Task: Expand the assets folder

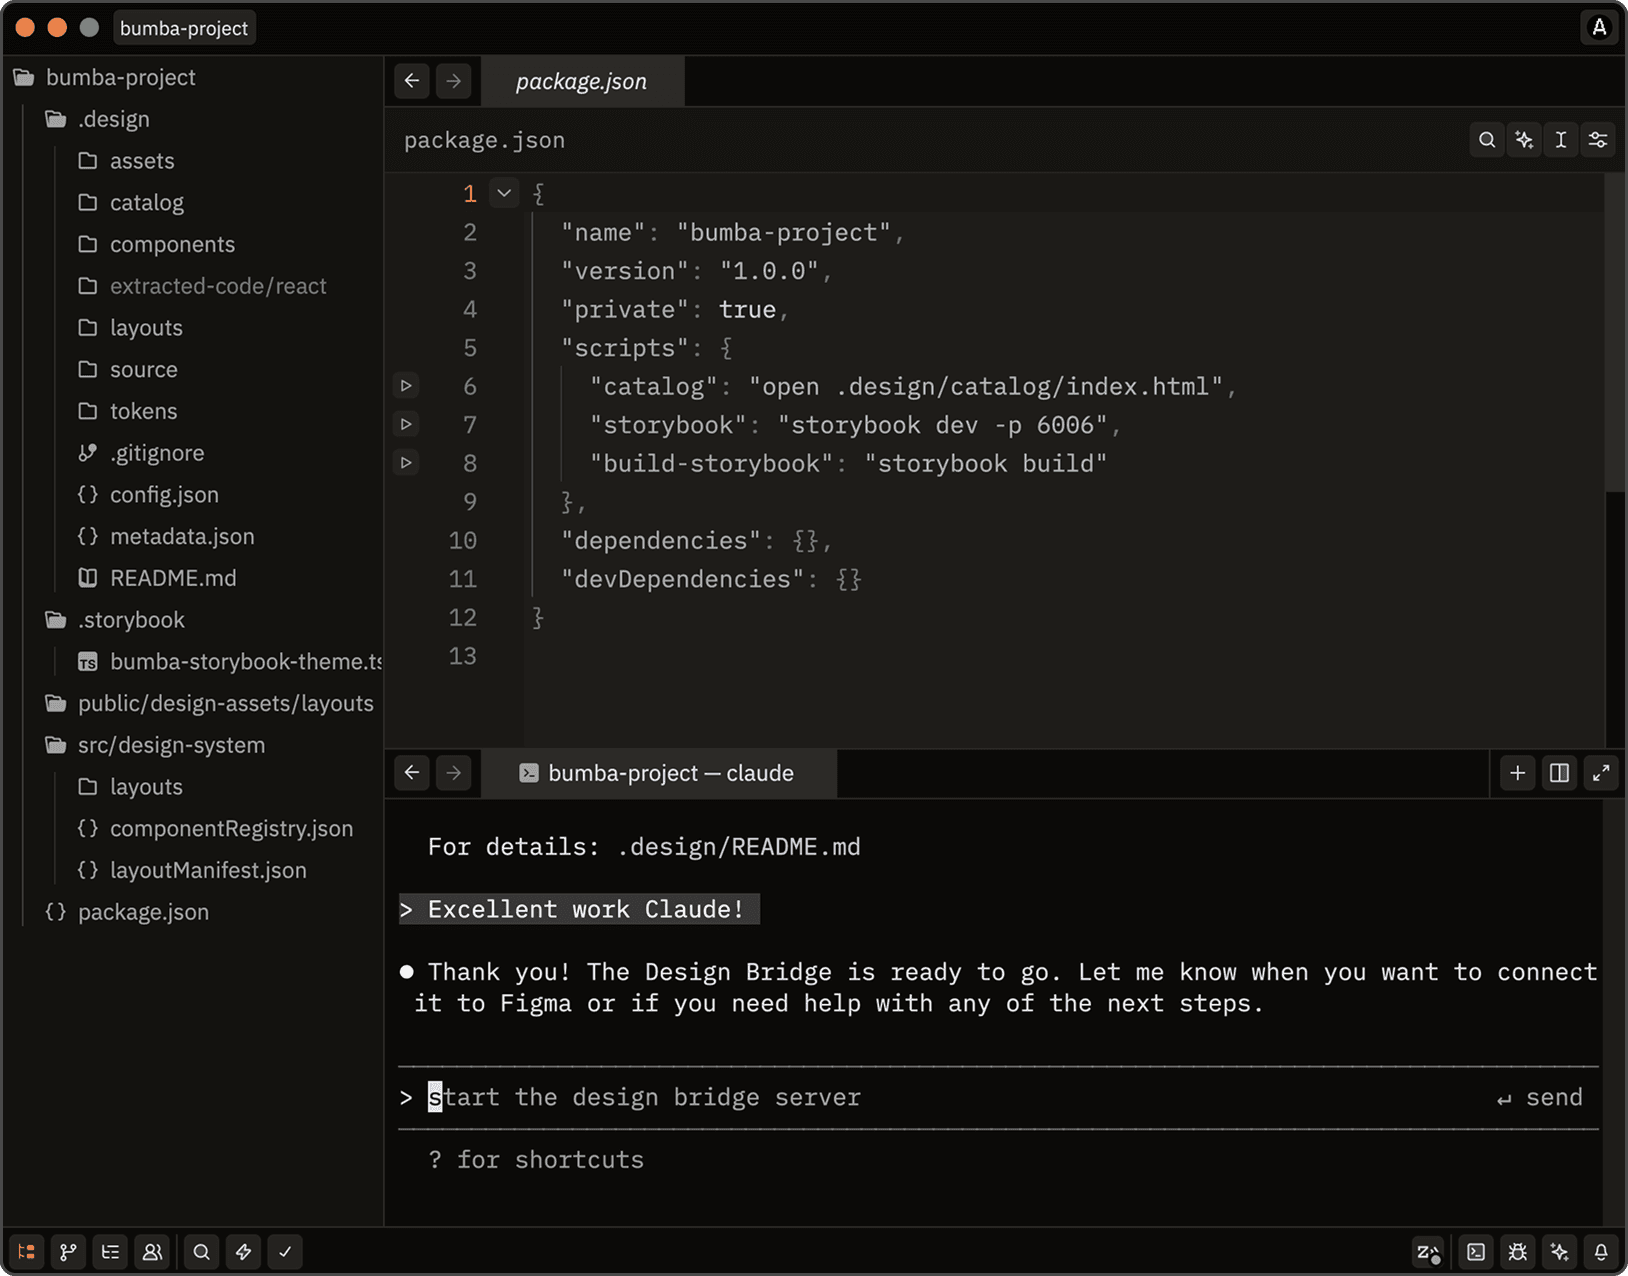Action: [126, 161]
